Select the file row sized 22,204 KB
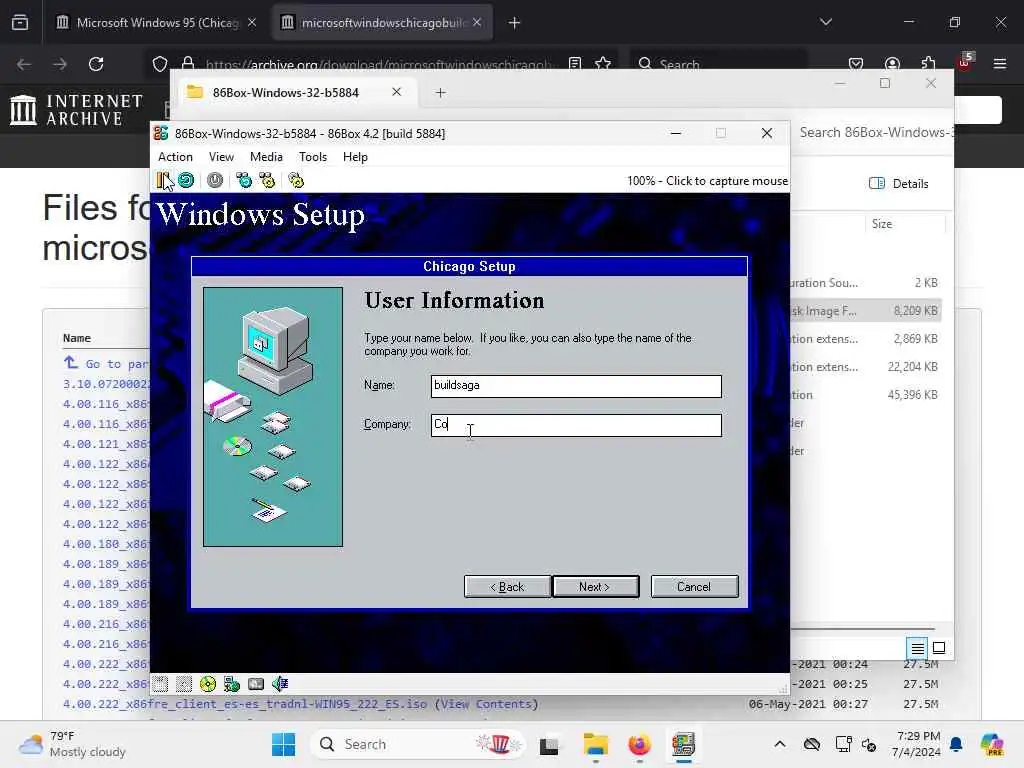 point(866,367)
